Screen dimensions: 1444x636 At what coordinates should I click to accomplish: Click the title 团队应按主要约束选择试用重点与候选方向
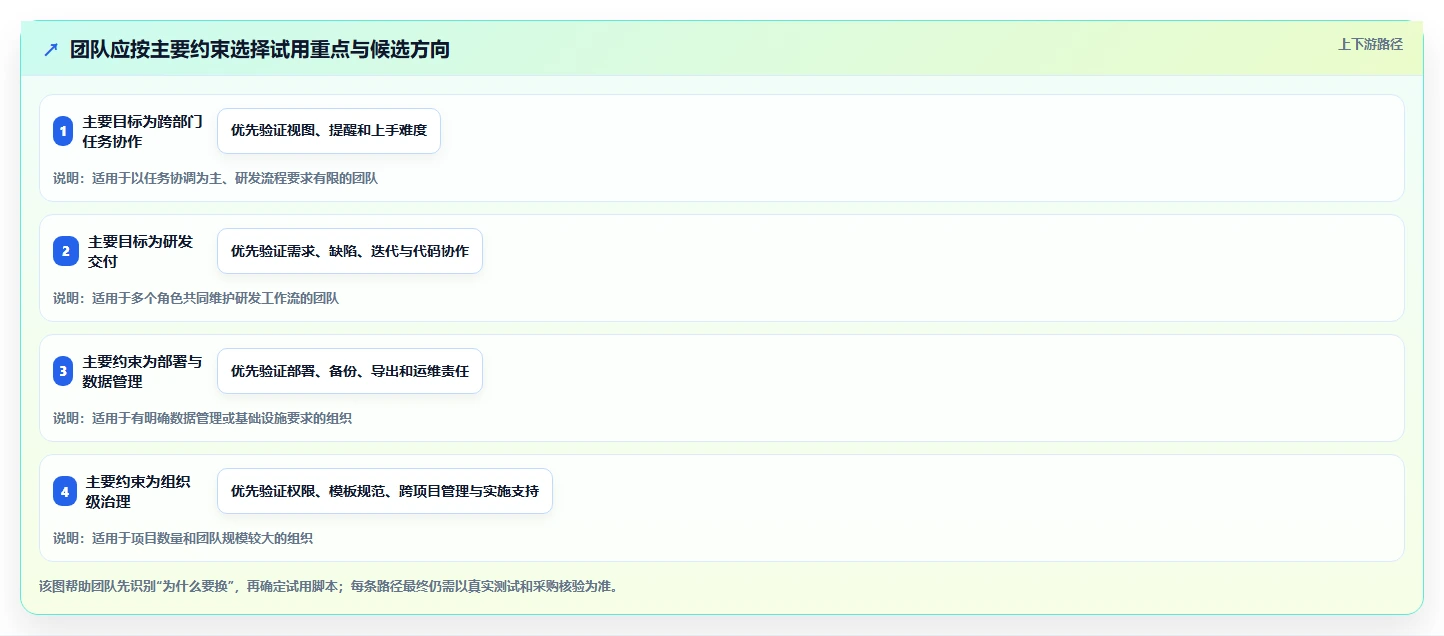click(x=260, y=49)
